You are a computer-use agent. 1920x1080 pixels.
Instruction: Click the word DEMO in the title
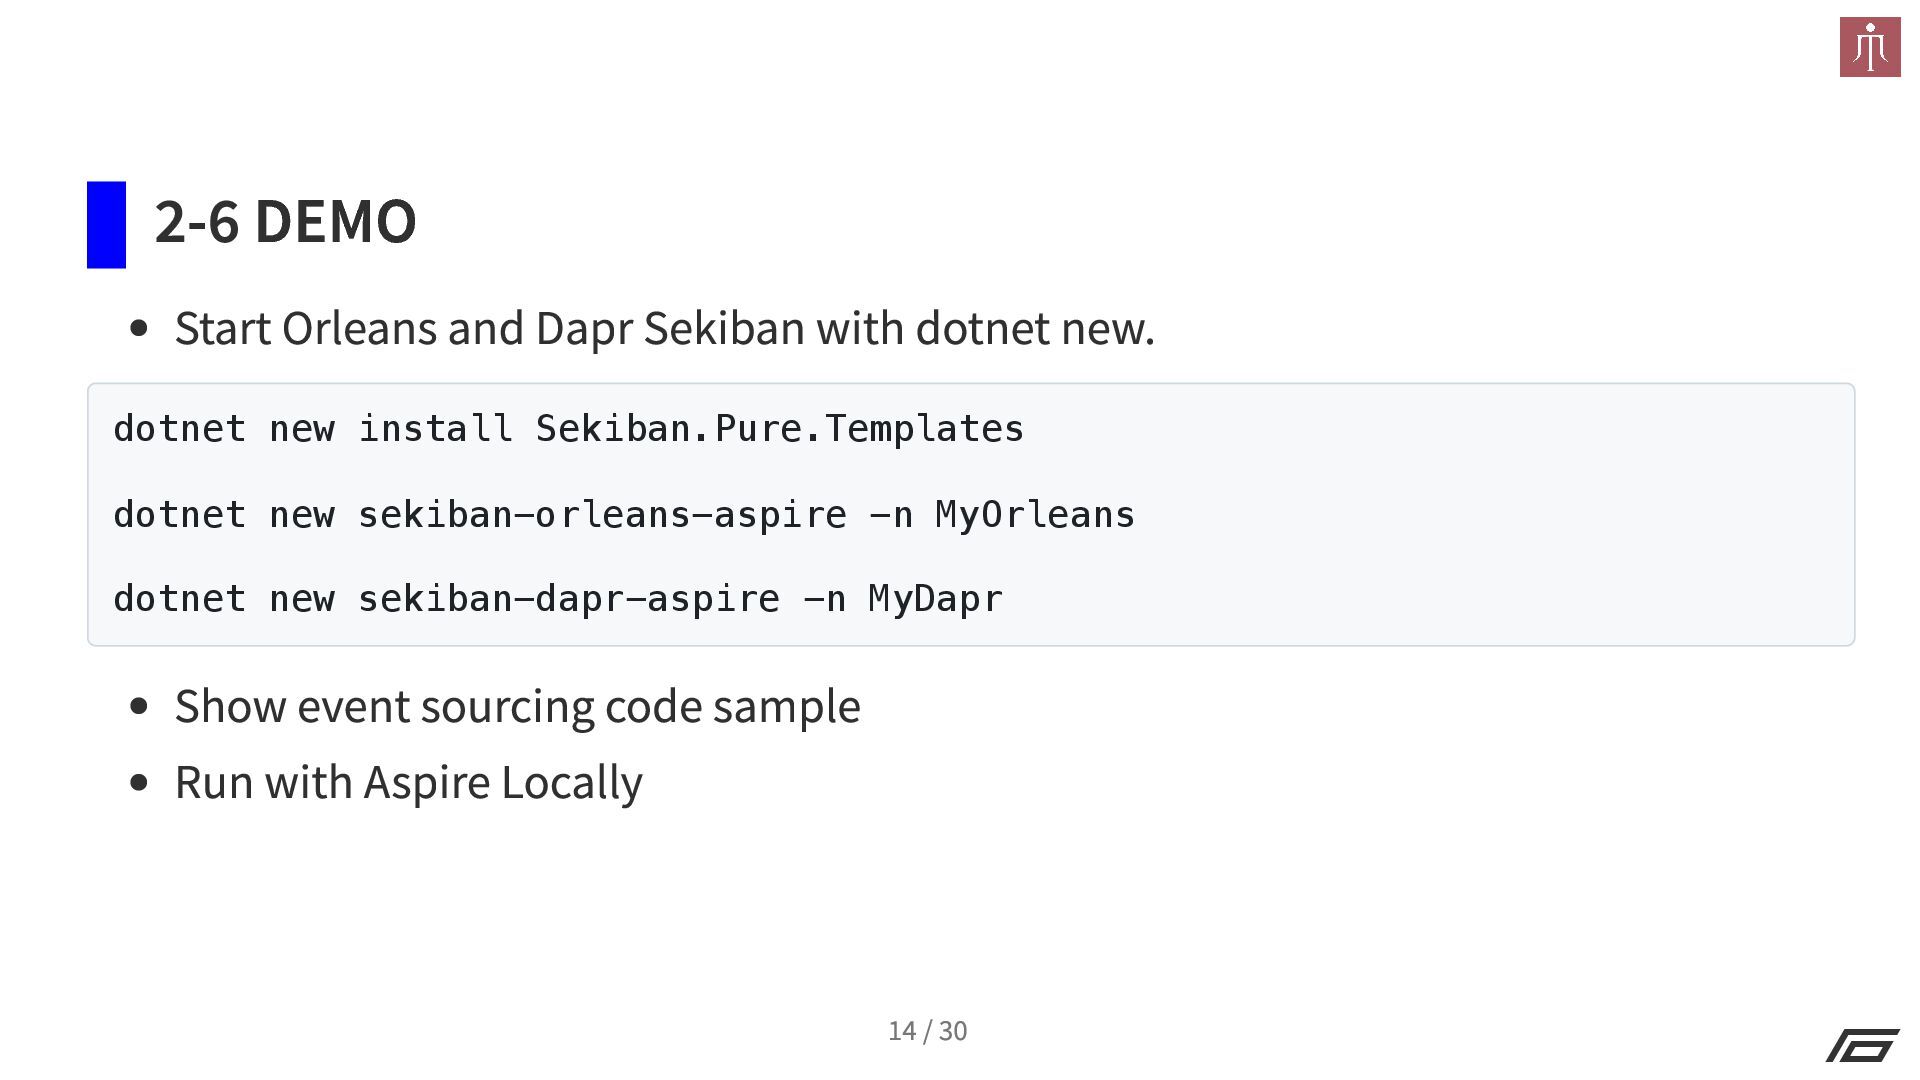(x=335, y=221)
